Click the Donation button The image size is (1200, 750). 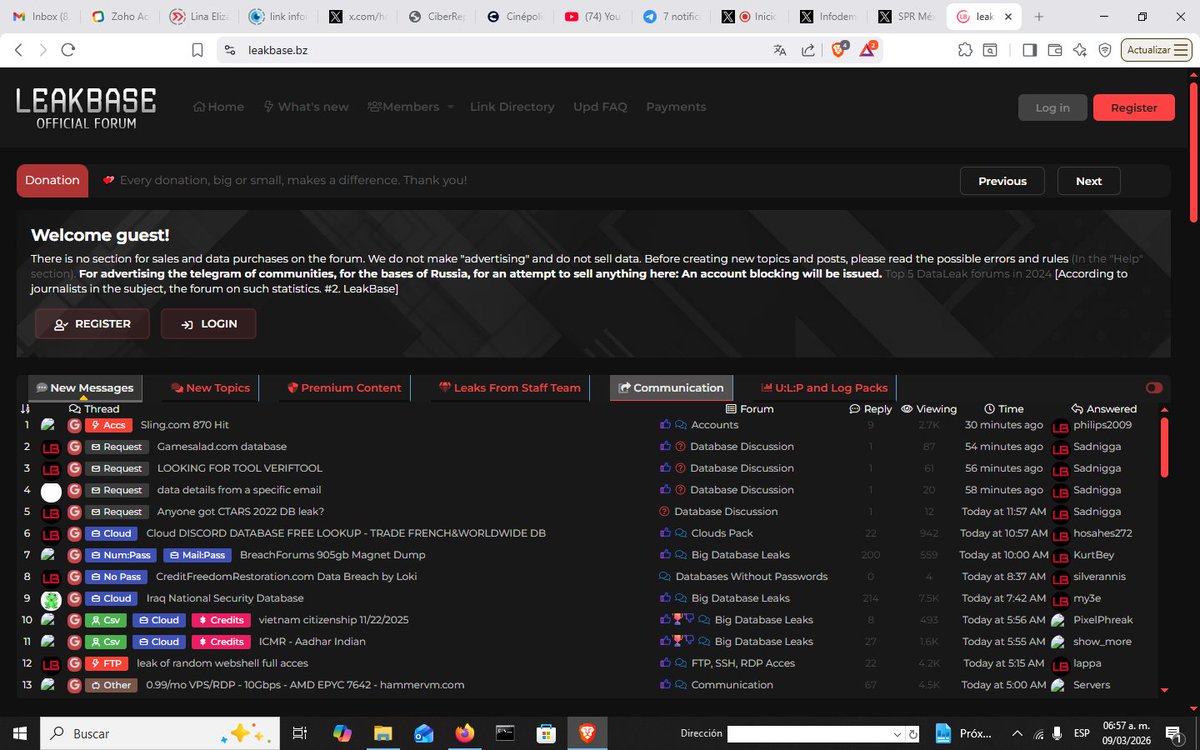52,181
